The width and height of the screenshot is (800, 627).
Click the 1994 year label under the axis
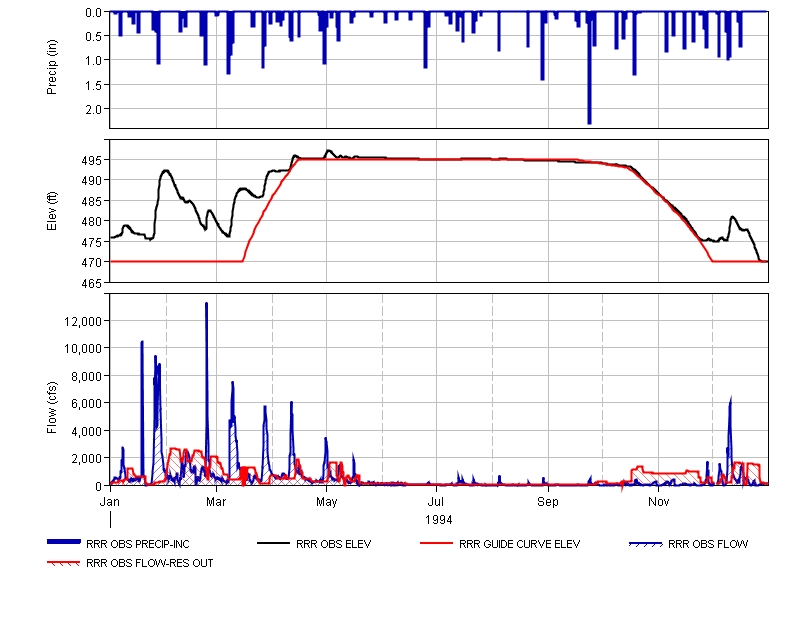(x=438, y=520)
